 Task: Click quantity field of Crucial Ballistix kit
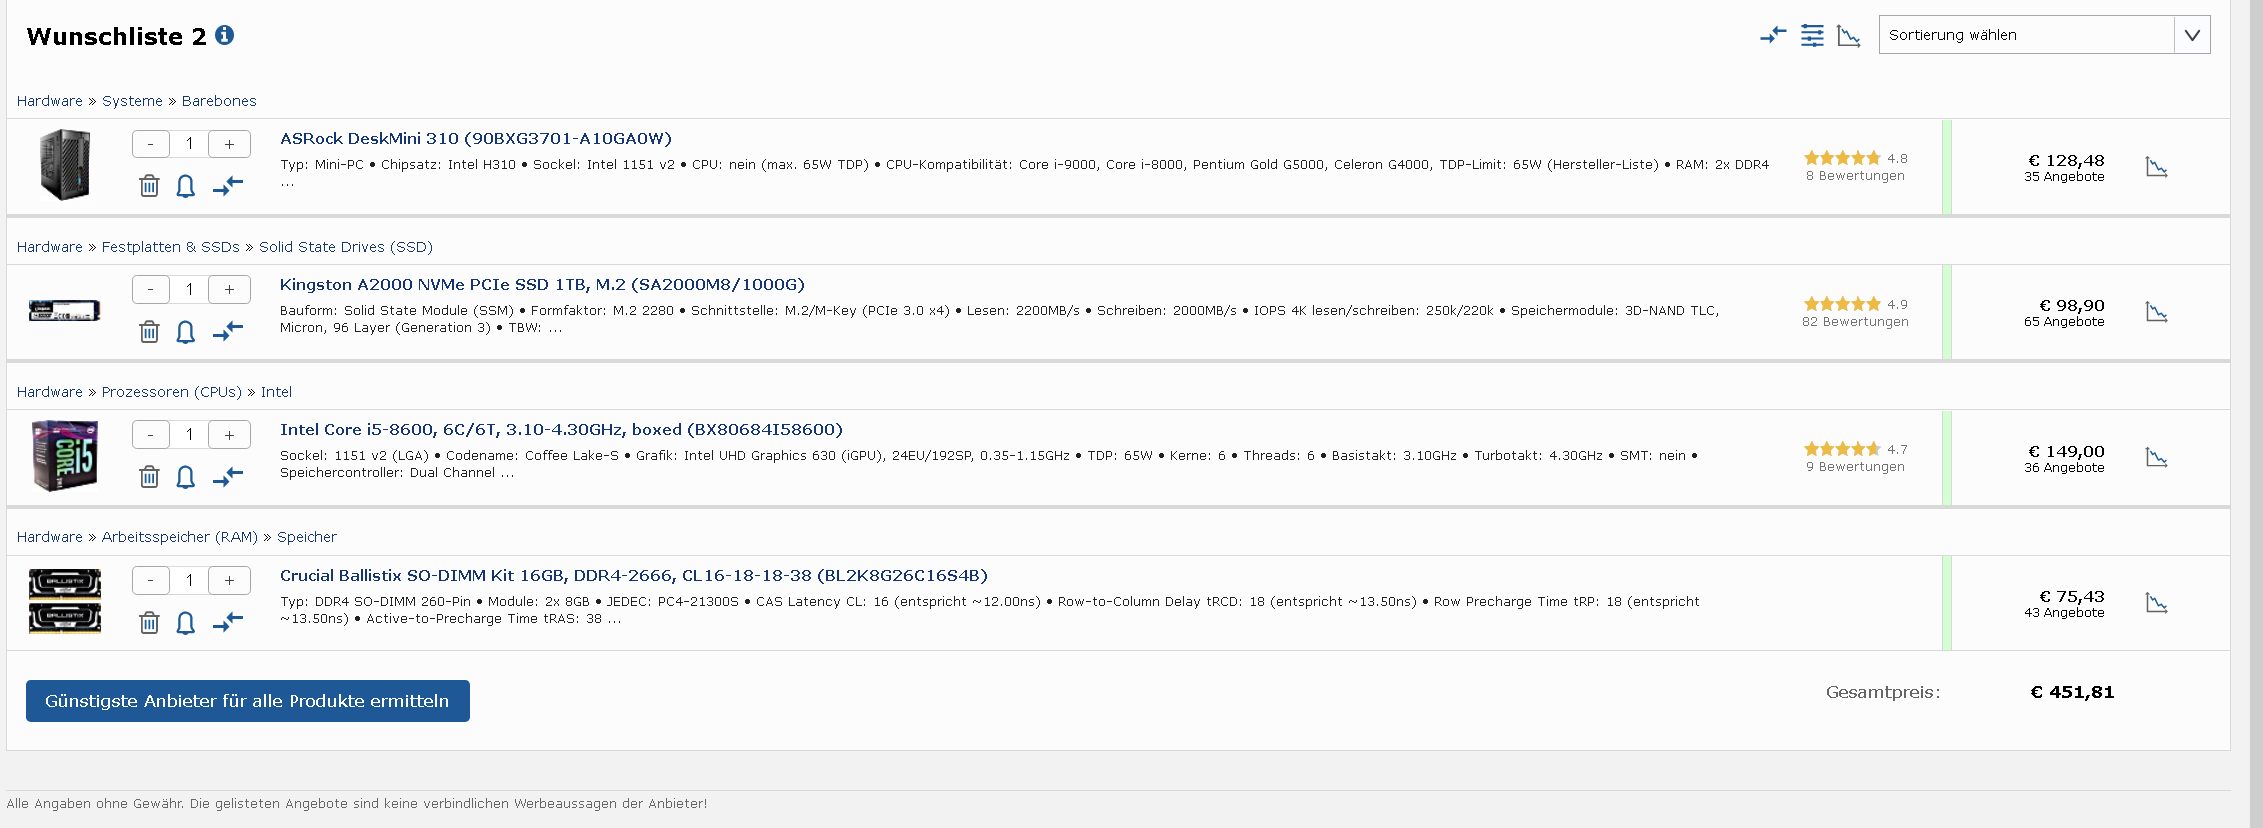189,580
